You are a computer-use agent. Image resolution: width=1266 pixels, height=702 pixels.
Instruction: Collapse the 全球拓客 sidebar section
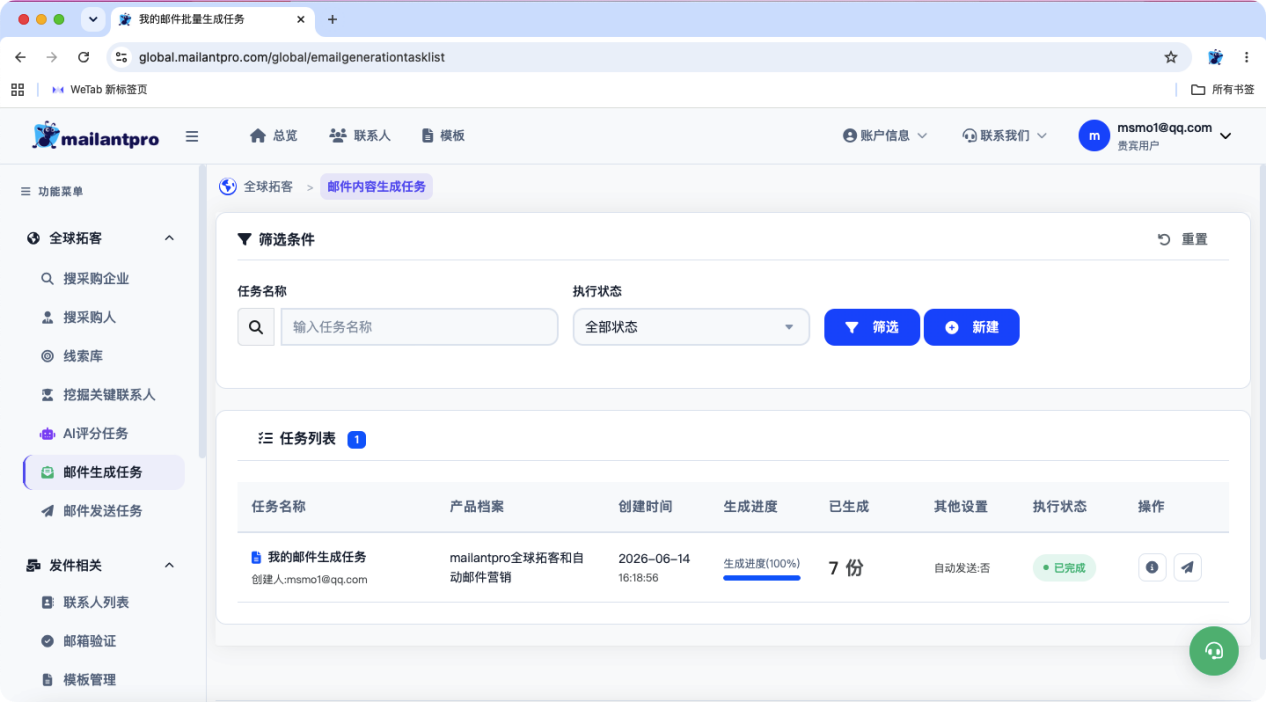169,238
